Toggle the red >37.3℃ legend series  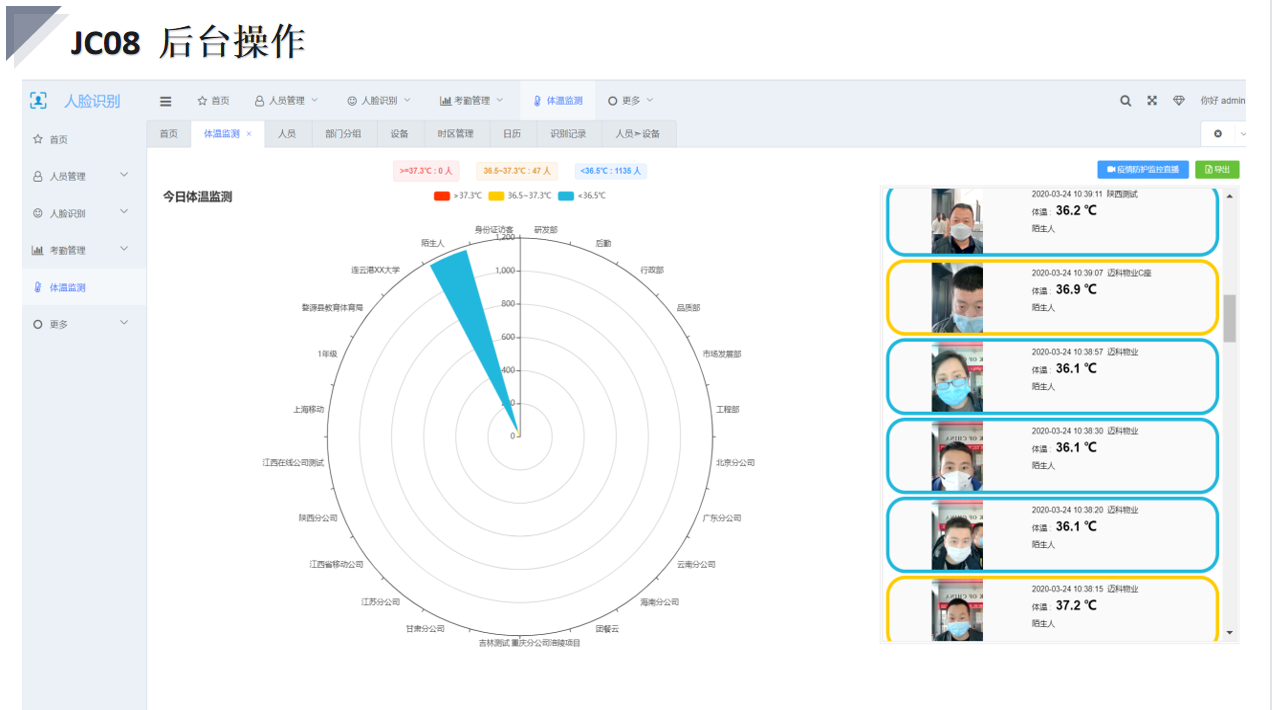442,196
